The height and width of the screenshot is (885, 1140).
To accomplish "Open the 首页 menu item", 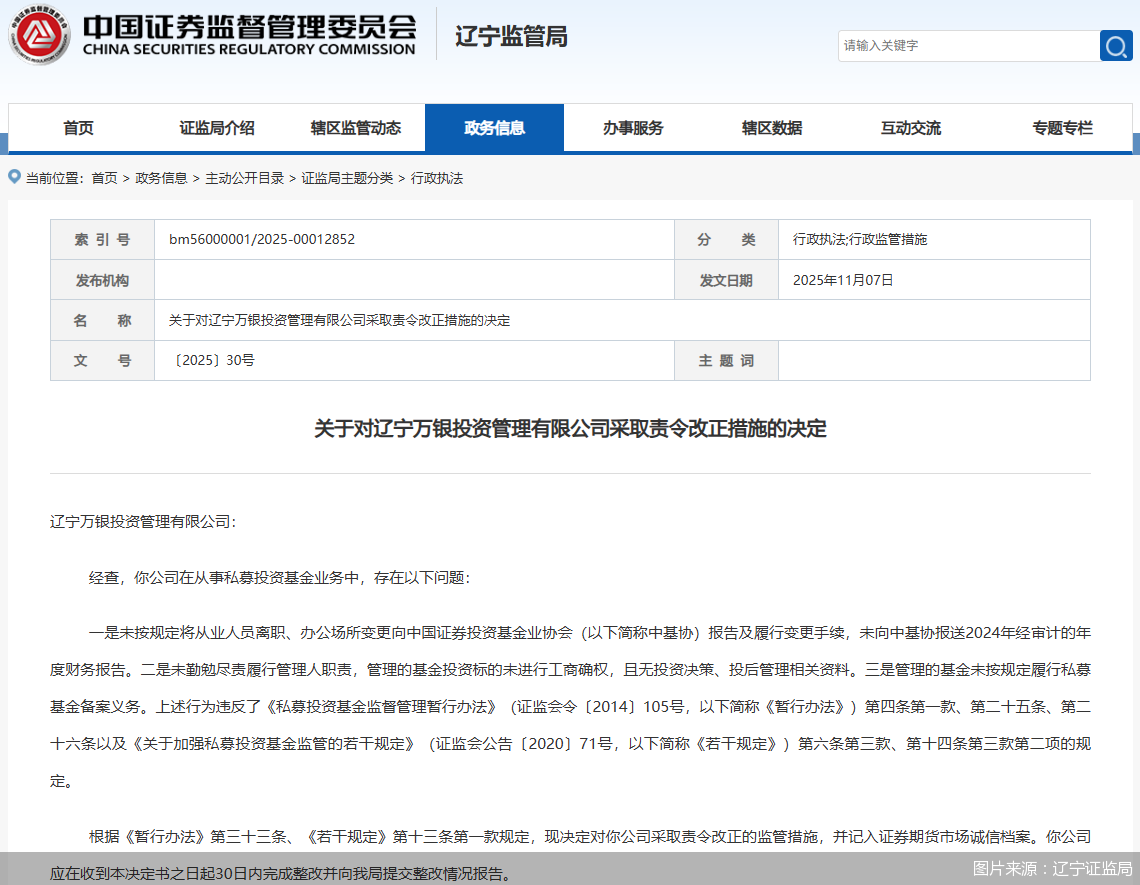I will 79,127.
